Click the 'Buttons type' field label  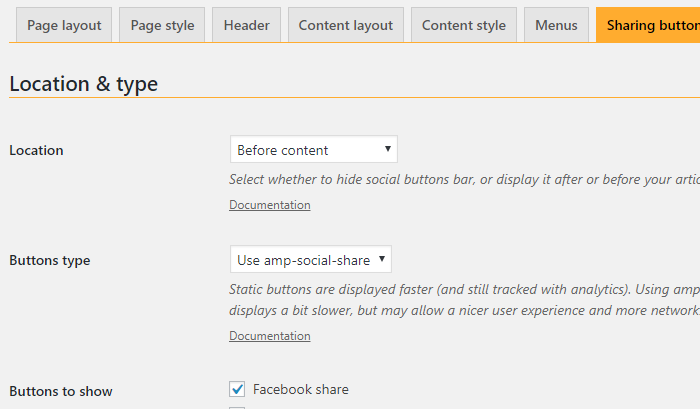50,260
